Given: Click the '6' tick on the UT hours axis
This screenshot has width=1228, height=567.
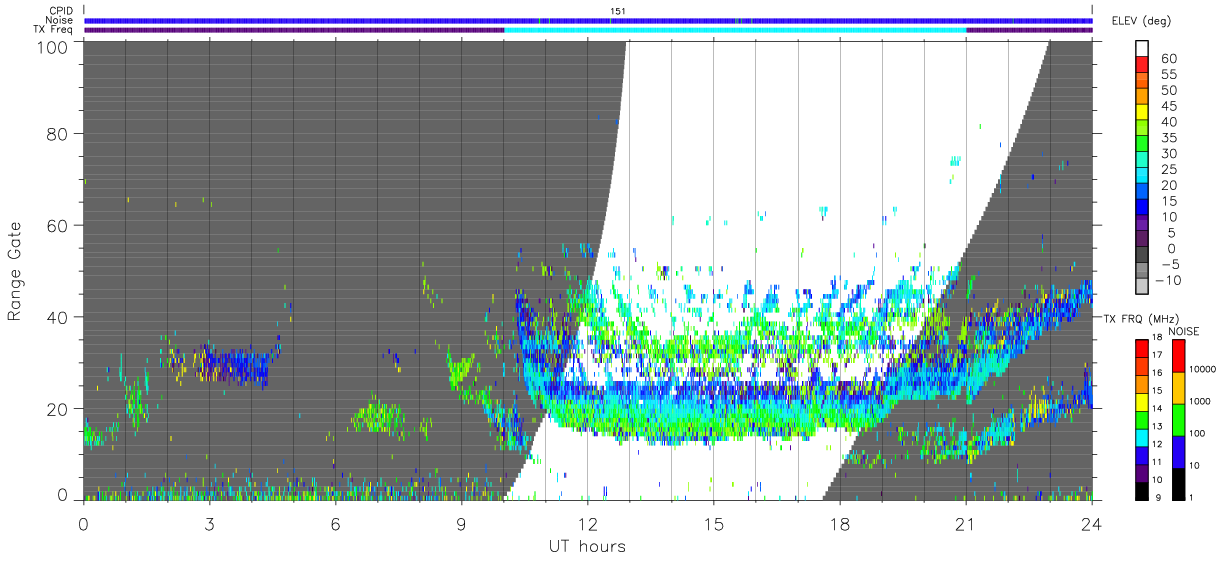Looking at the screenshot, I should pyautogui.click(x=335, y=523).
